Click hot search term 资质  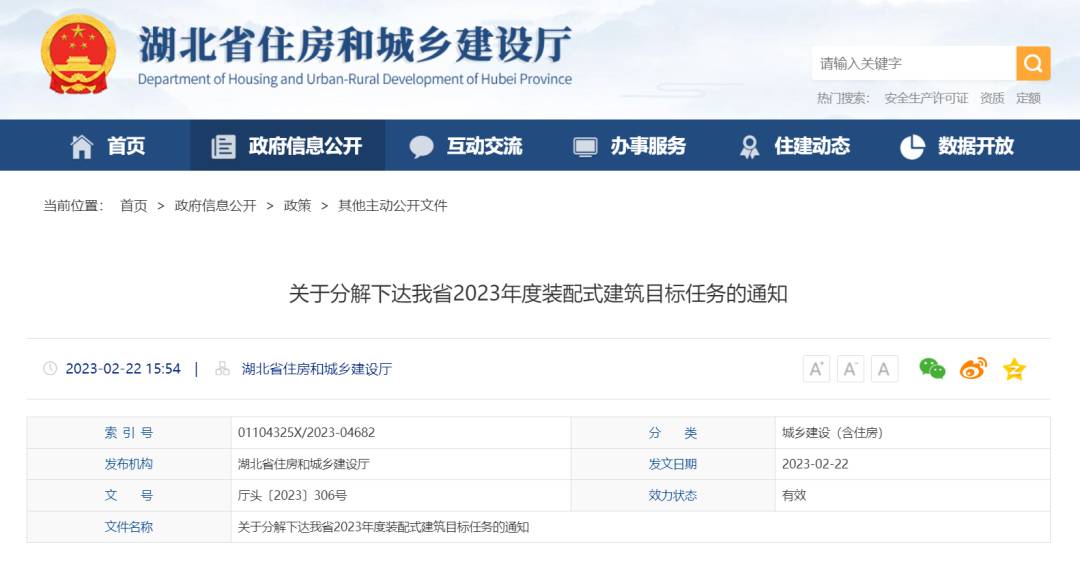pos(992,98)
